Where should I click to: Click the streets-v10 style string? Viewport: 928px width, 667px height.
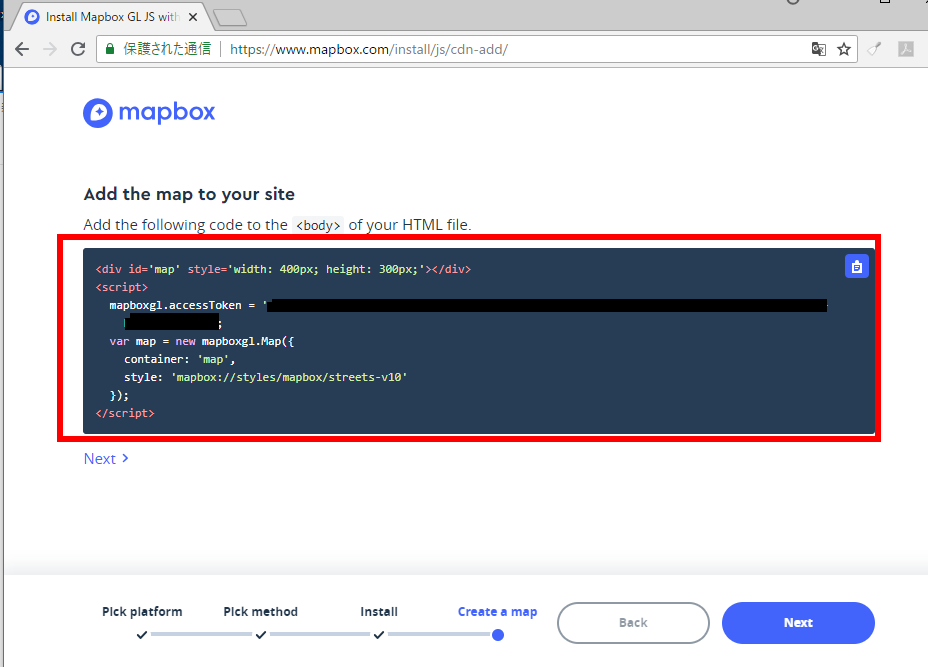(x=289, y=377)
